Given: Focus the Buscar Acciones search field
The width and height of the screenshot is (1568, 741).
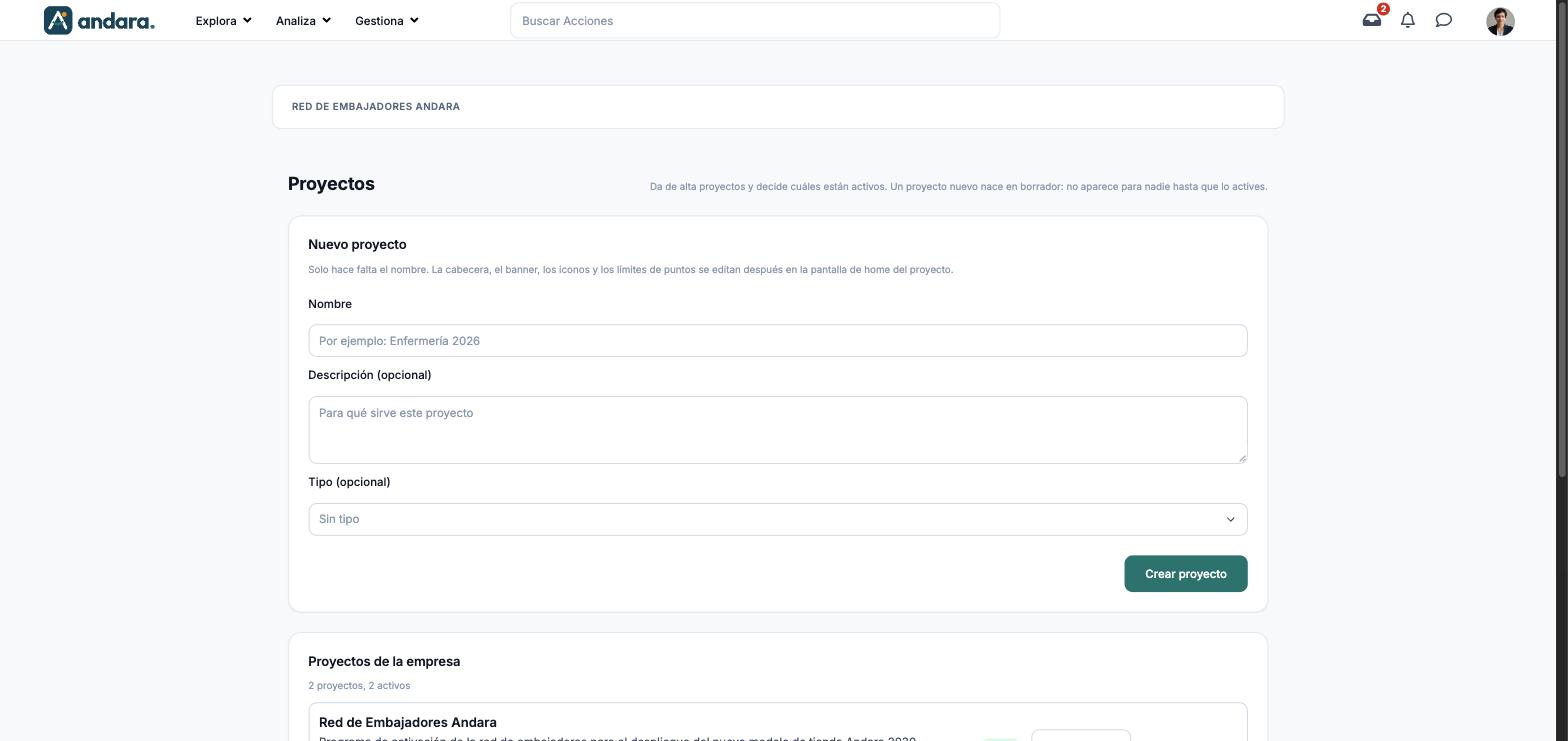Looking at the screenshot, I should click(755, 21).
